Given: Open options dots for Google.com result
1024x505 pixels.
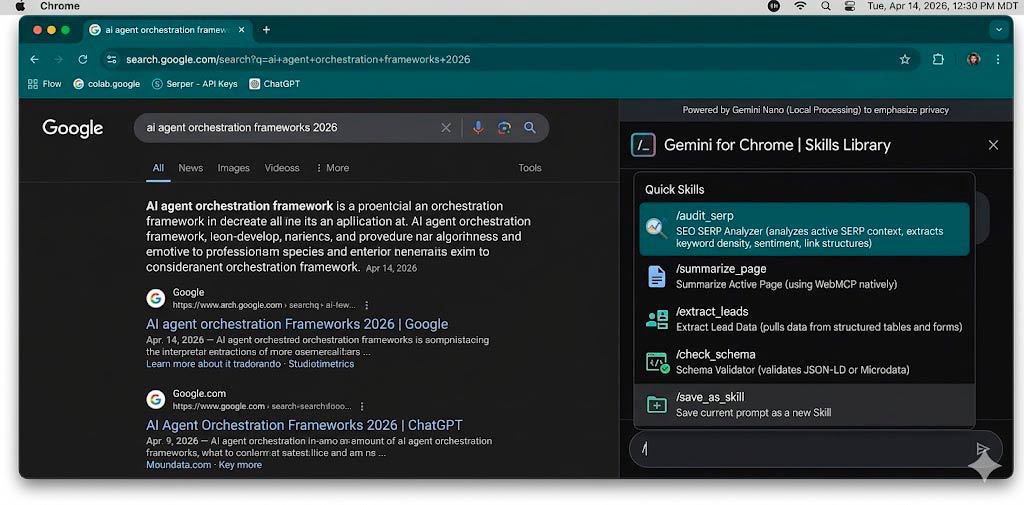Looking at the screenshot, I should tap(362, 406).
